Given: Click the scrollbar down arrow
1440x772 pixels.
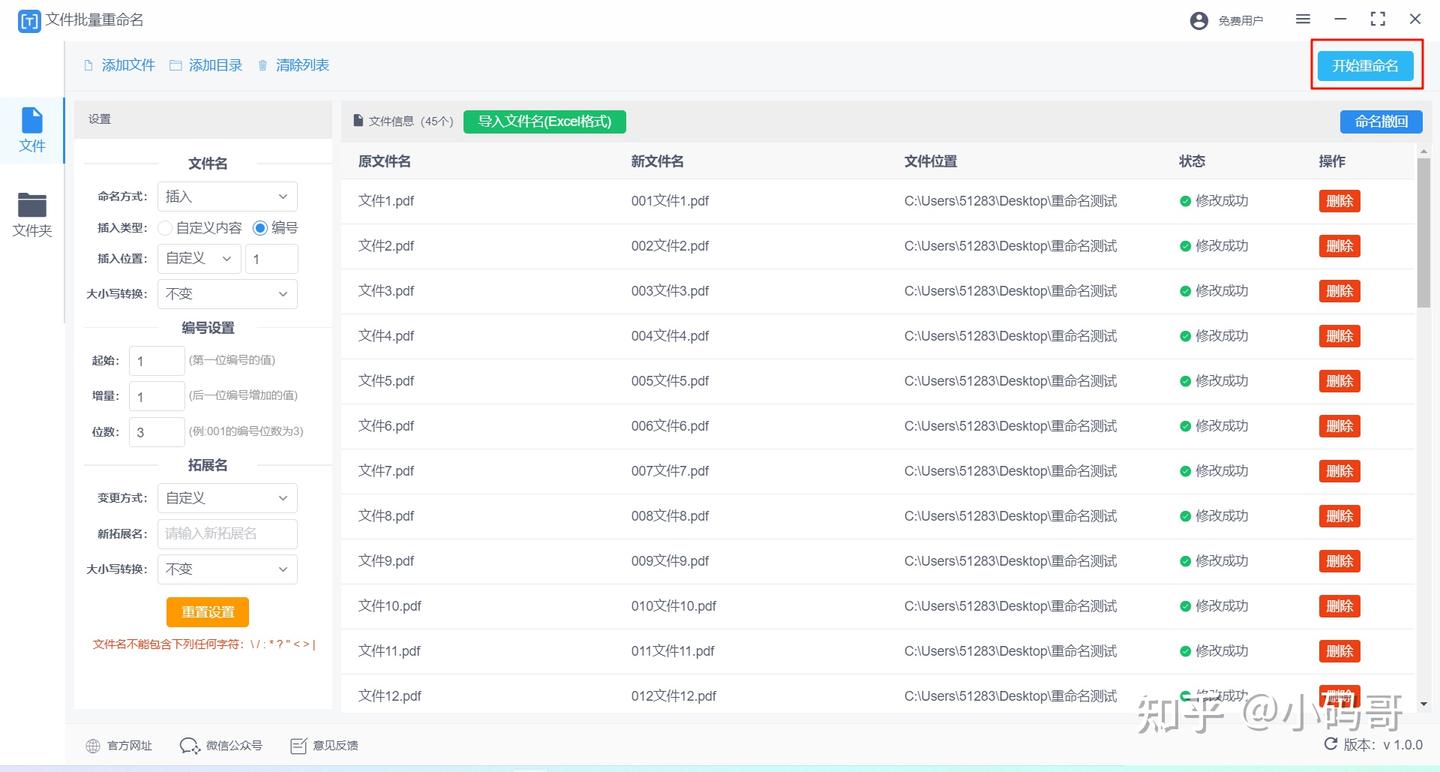Looking at the screenshot, I should point(1424,704).
